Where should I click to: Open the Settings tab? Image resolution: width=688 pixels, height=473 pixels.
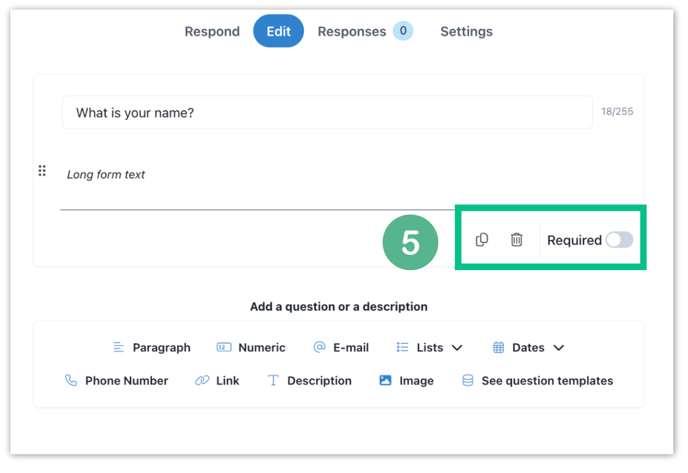coord(466,32)
